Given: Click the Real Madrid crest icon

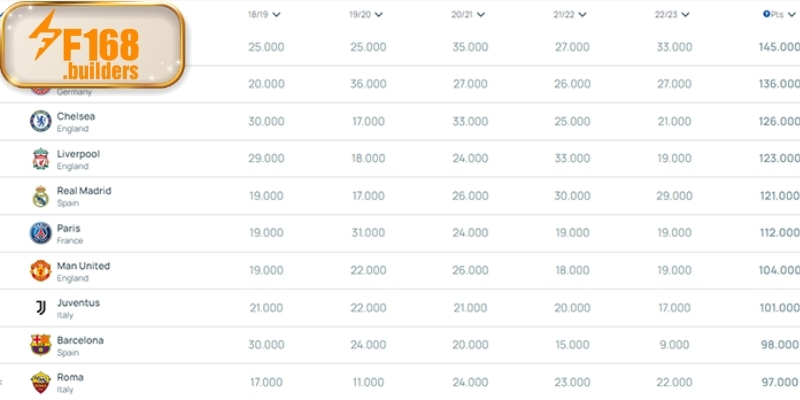Looking at the screenshot, I should 40,196.
